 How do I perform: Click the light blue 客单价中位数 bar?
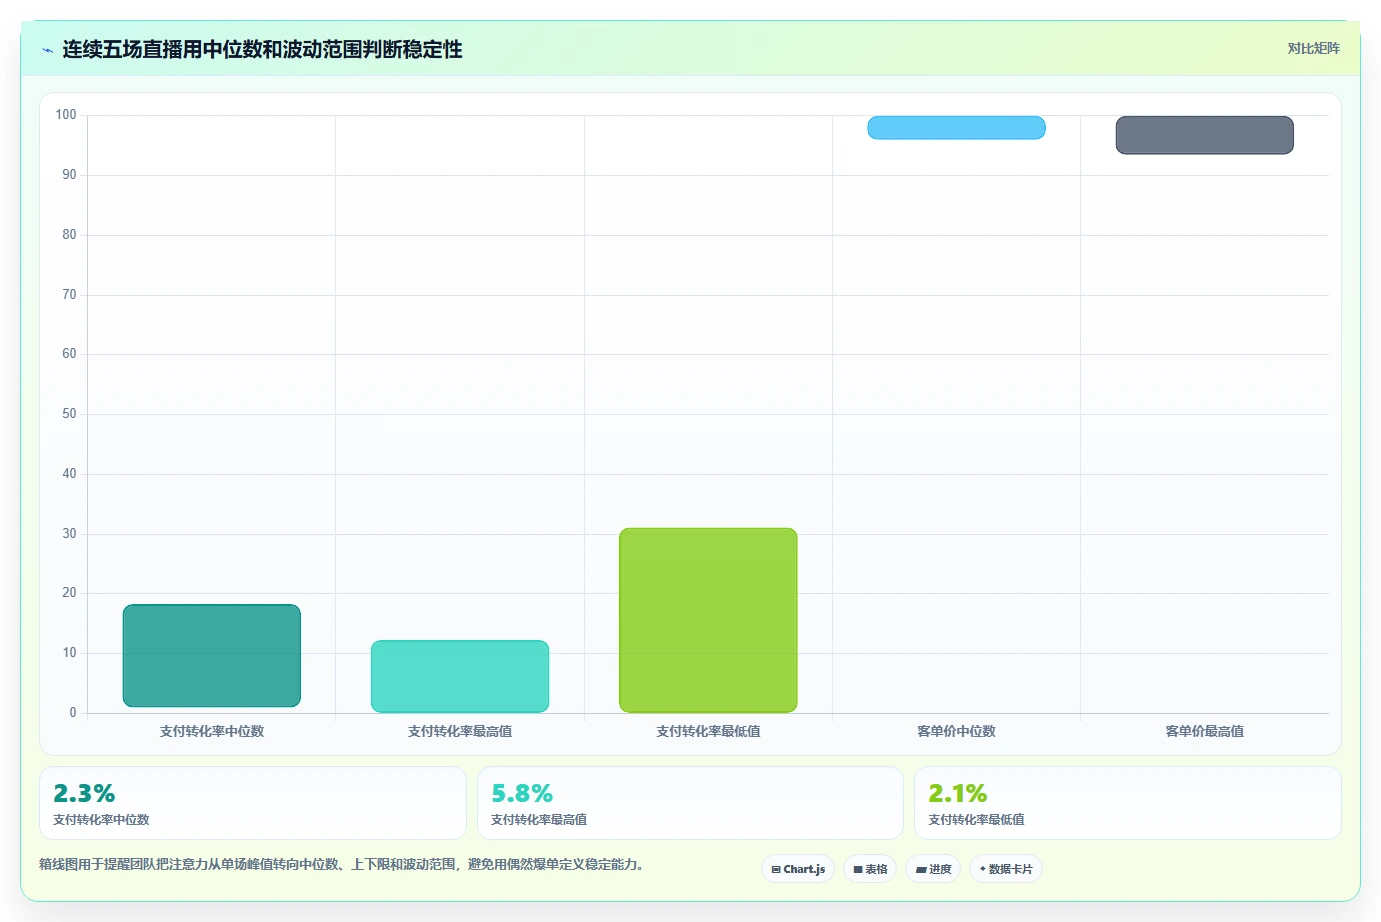click(x=956, y=127)
